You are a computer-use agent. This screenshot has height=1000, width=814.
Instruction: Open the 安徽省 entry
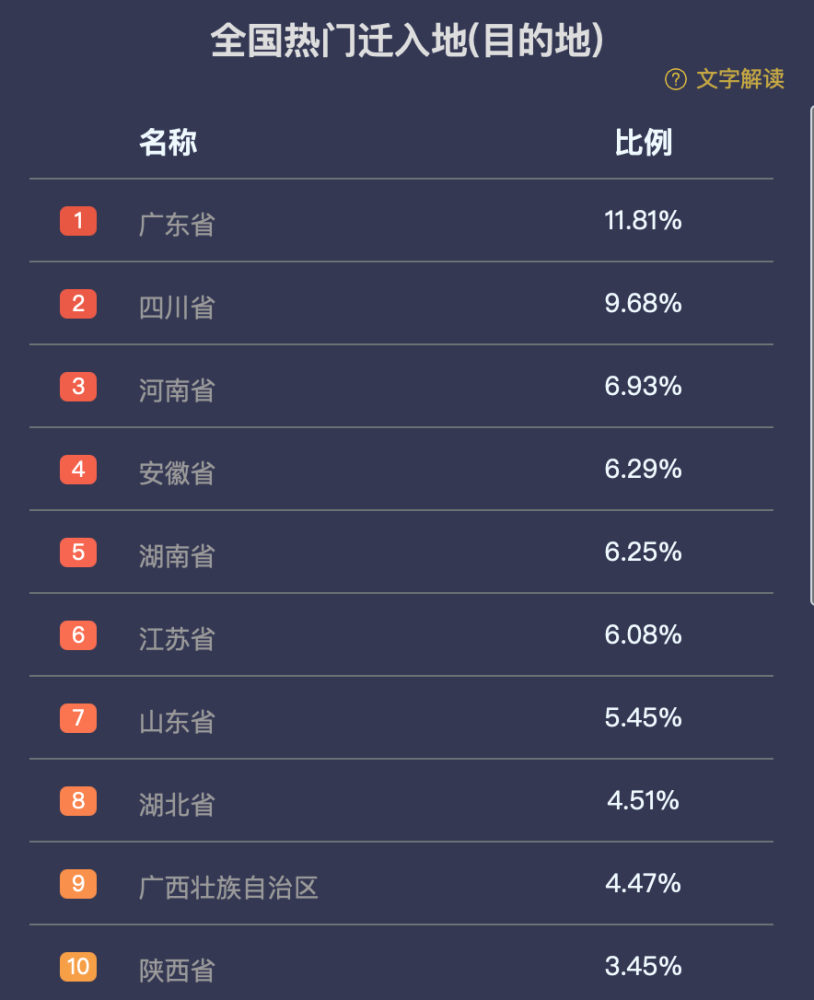coord(177,473)
